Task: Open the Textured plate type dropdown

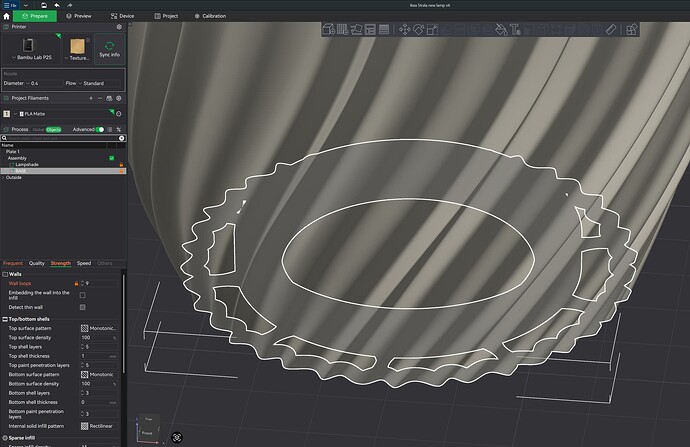Action: [77, 58]
